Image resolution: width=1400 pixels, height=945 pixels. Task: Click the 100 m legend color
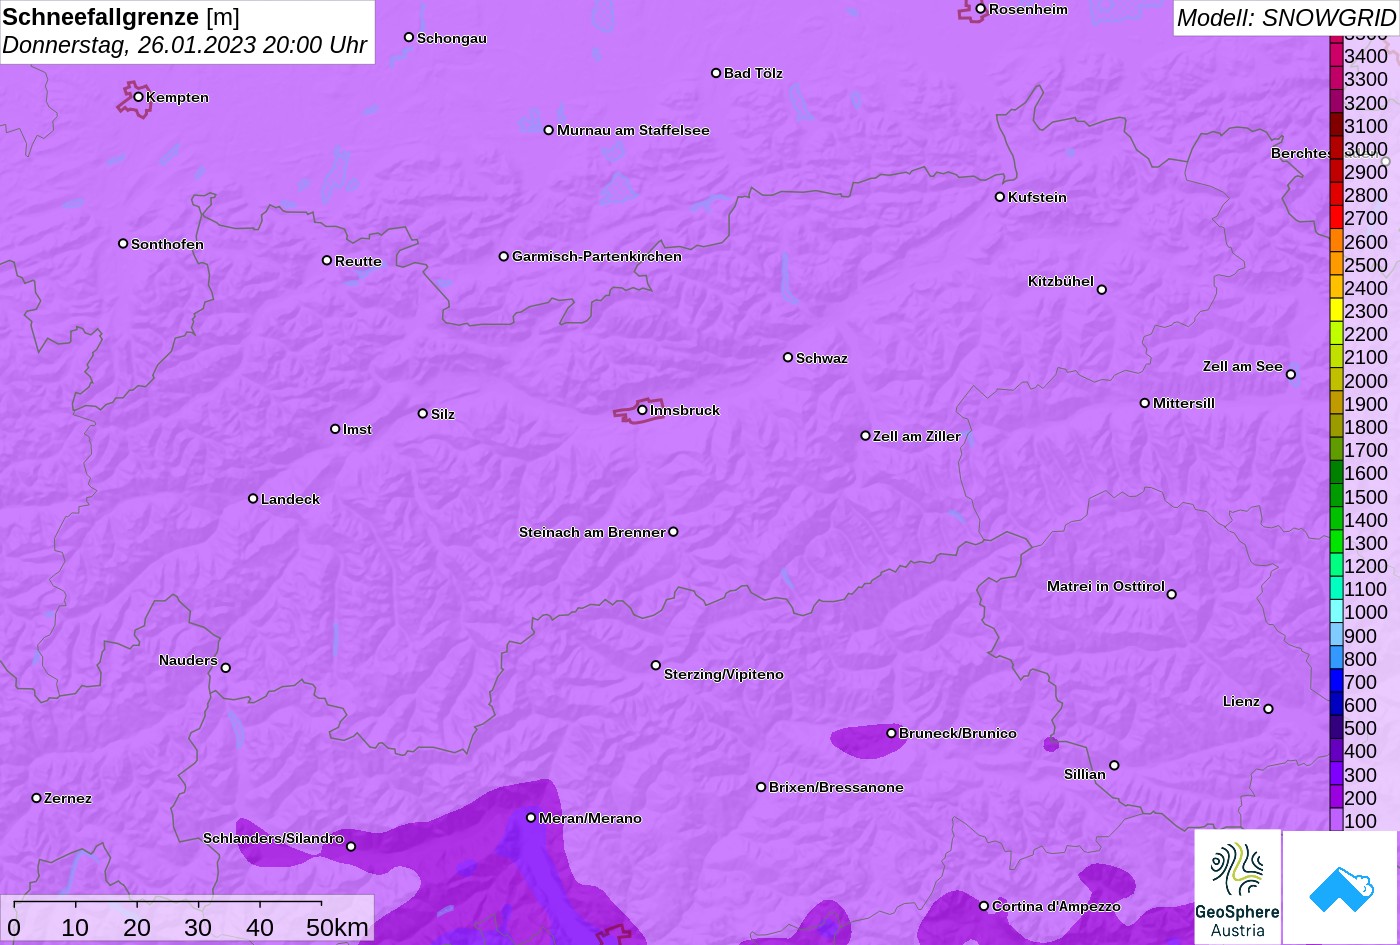(1336, 821)
